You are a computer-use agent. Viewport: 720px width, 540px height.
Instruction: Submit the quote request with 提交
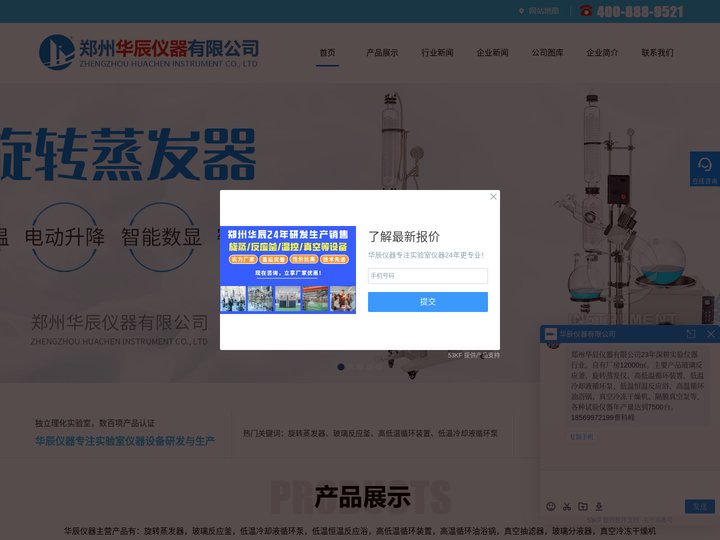point(428,302)
